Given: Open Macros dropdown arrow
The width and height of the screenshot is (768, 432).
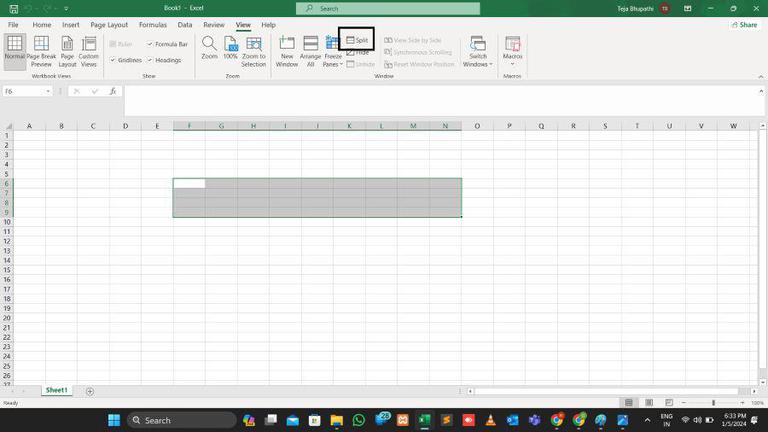Looking at the screenshot, I should click(512, 65).
